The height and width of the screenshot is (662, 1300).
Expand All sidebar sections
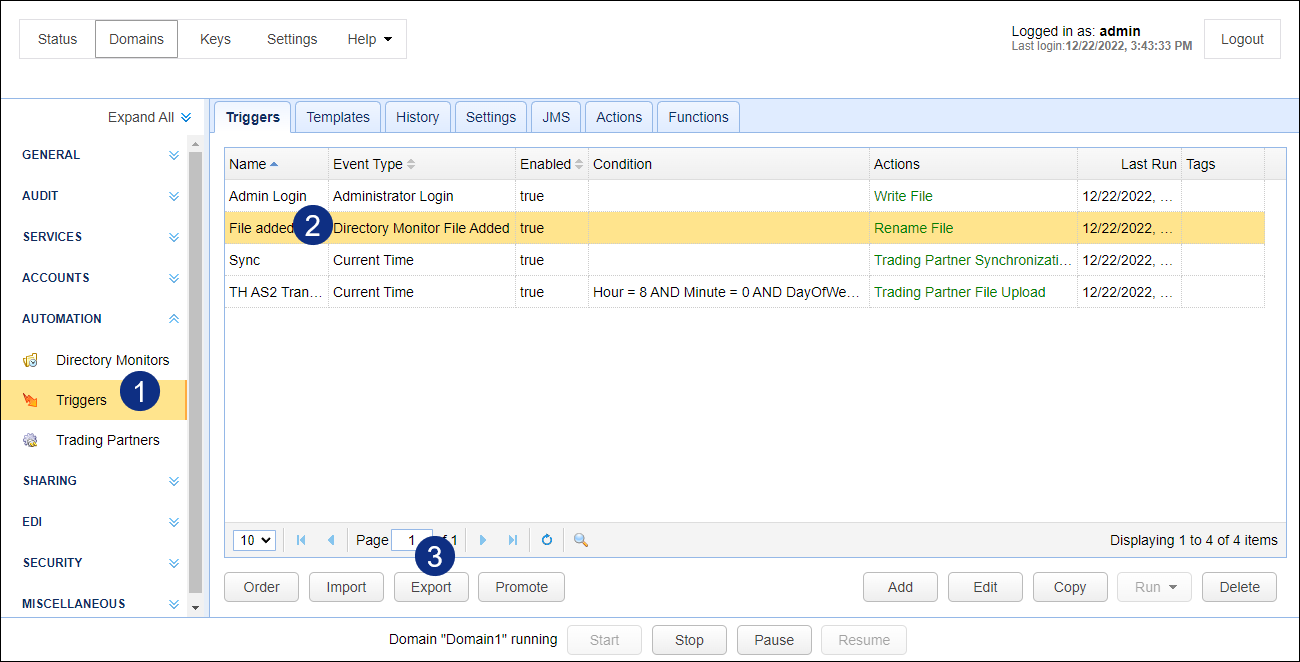point(149,117)
